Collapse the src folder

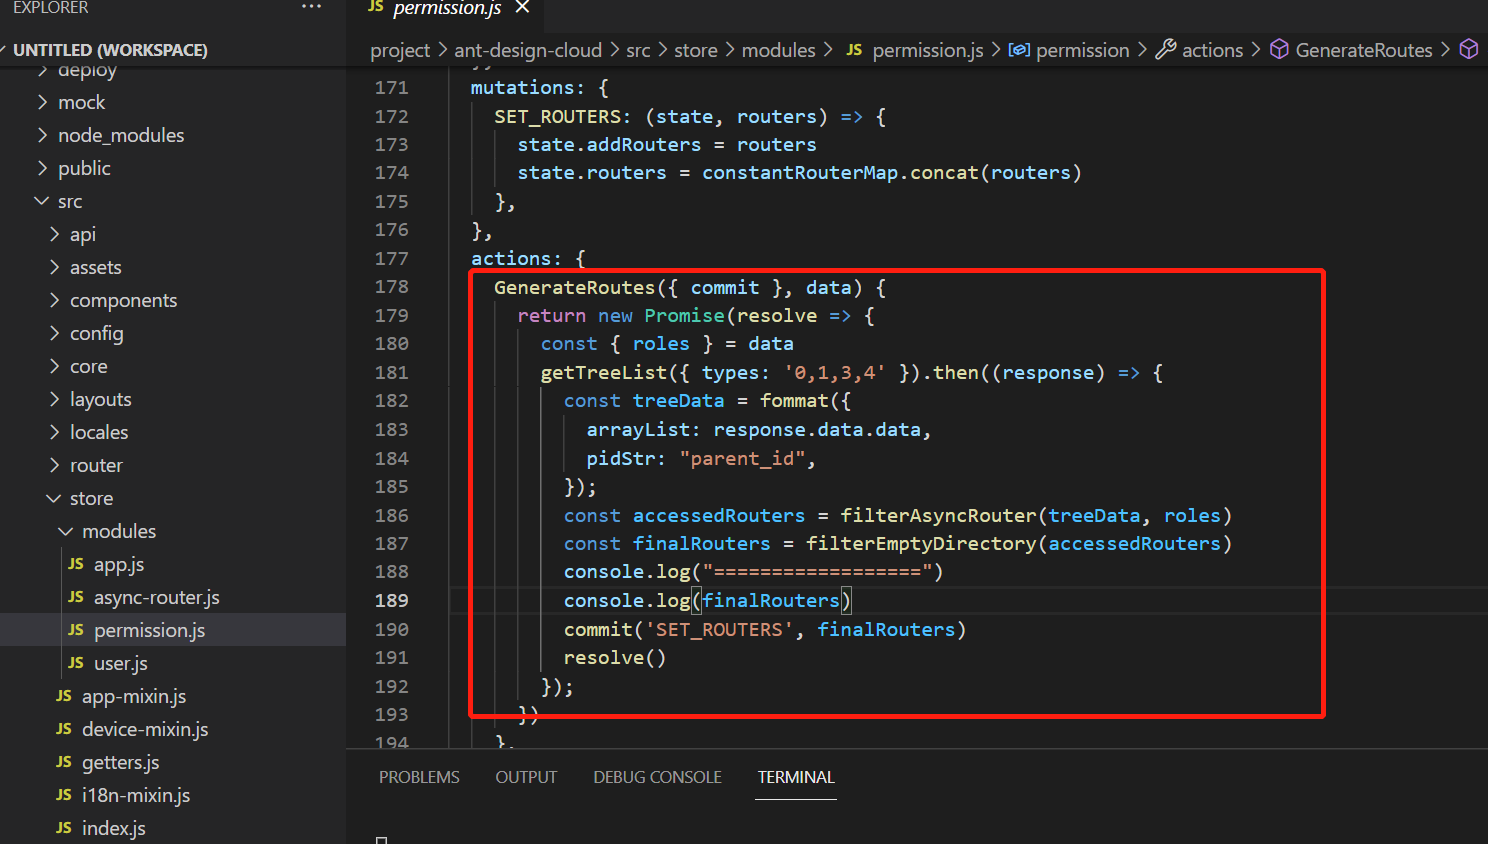tap(70, 201)
